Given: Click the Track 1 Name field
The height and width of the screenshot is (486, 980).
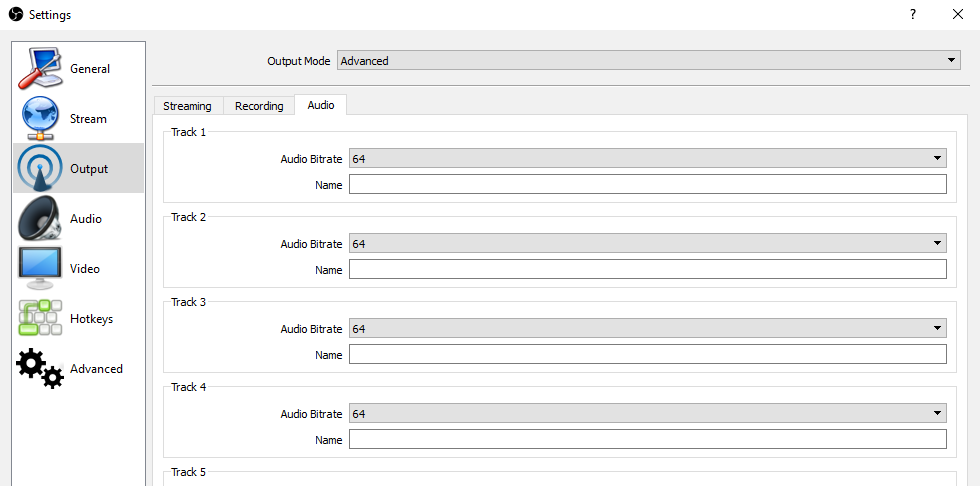Looking at the screenshot, I should click(x=646, y=184).
